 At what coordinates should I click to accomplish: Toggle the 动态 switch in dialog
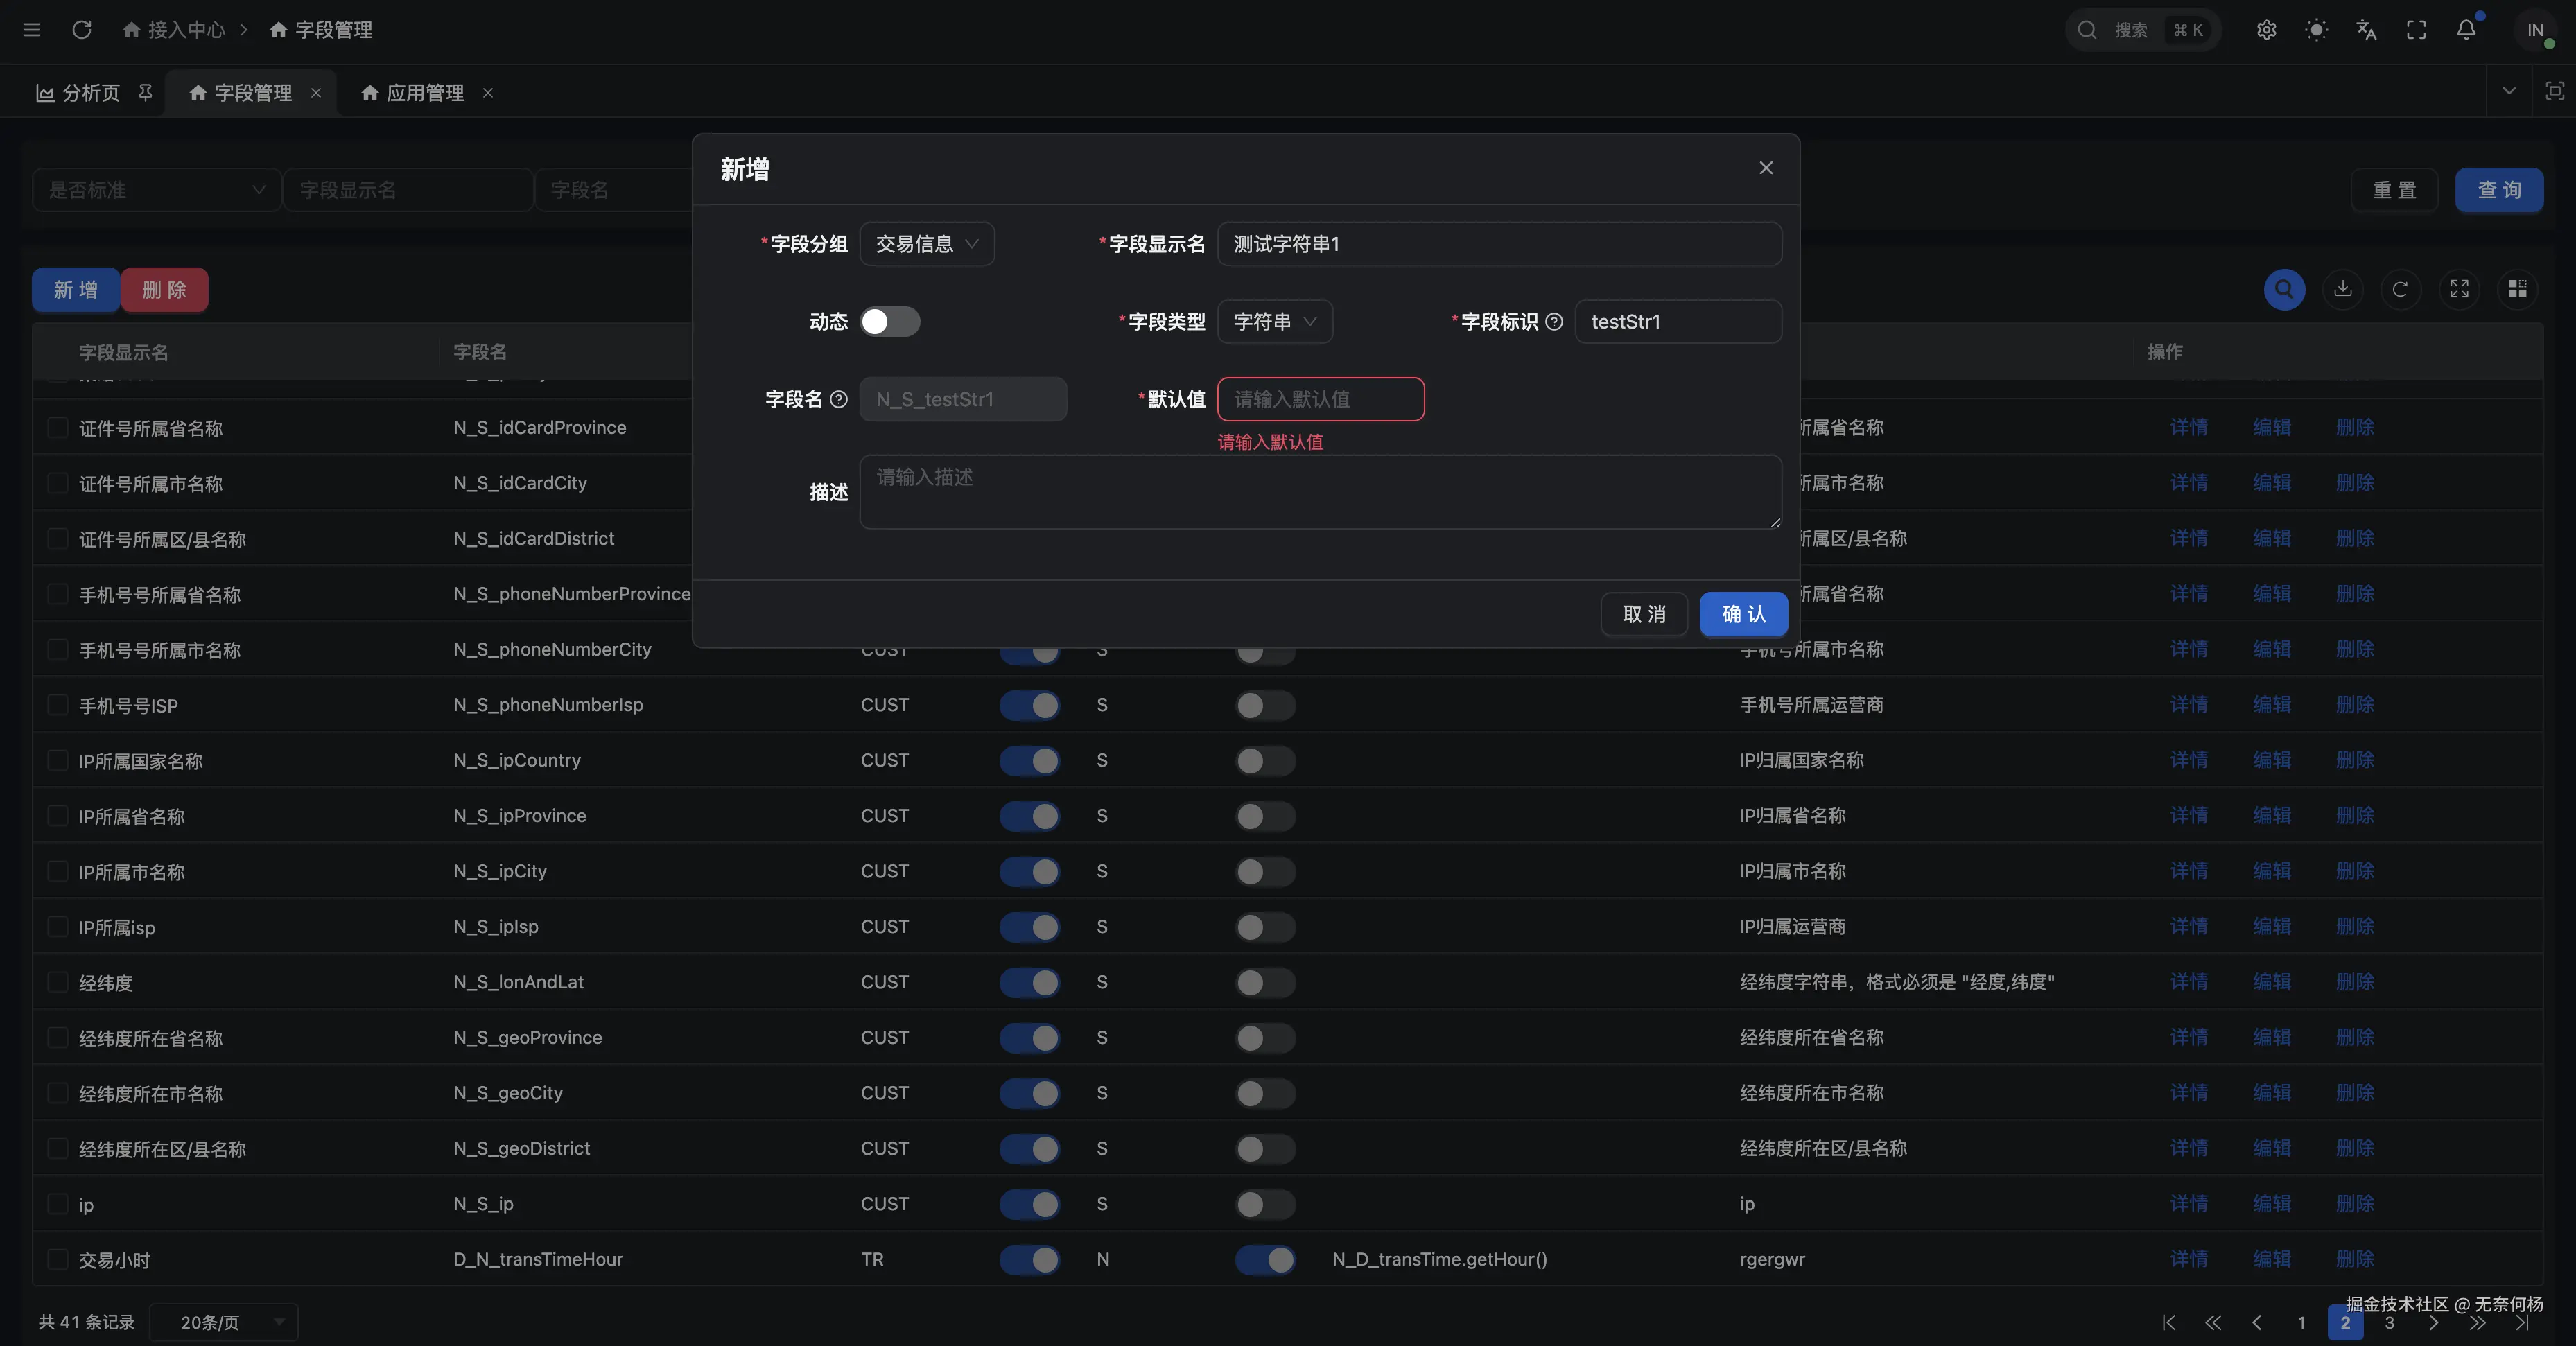889,322
